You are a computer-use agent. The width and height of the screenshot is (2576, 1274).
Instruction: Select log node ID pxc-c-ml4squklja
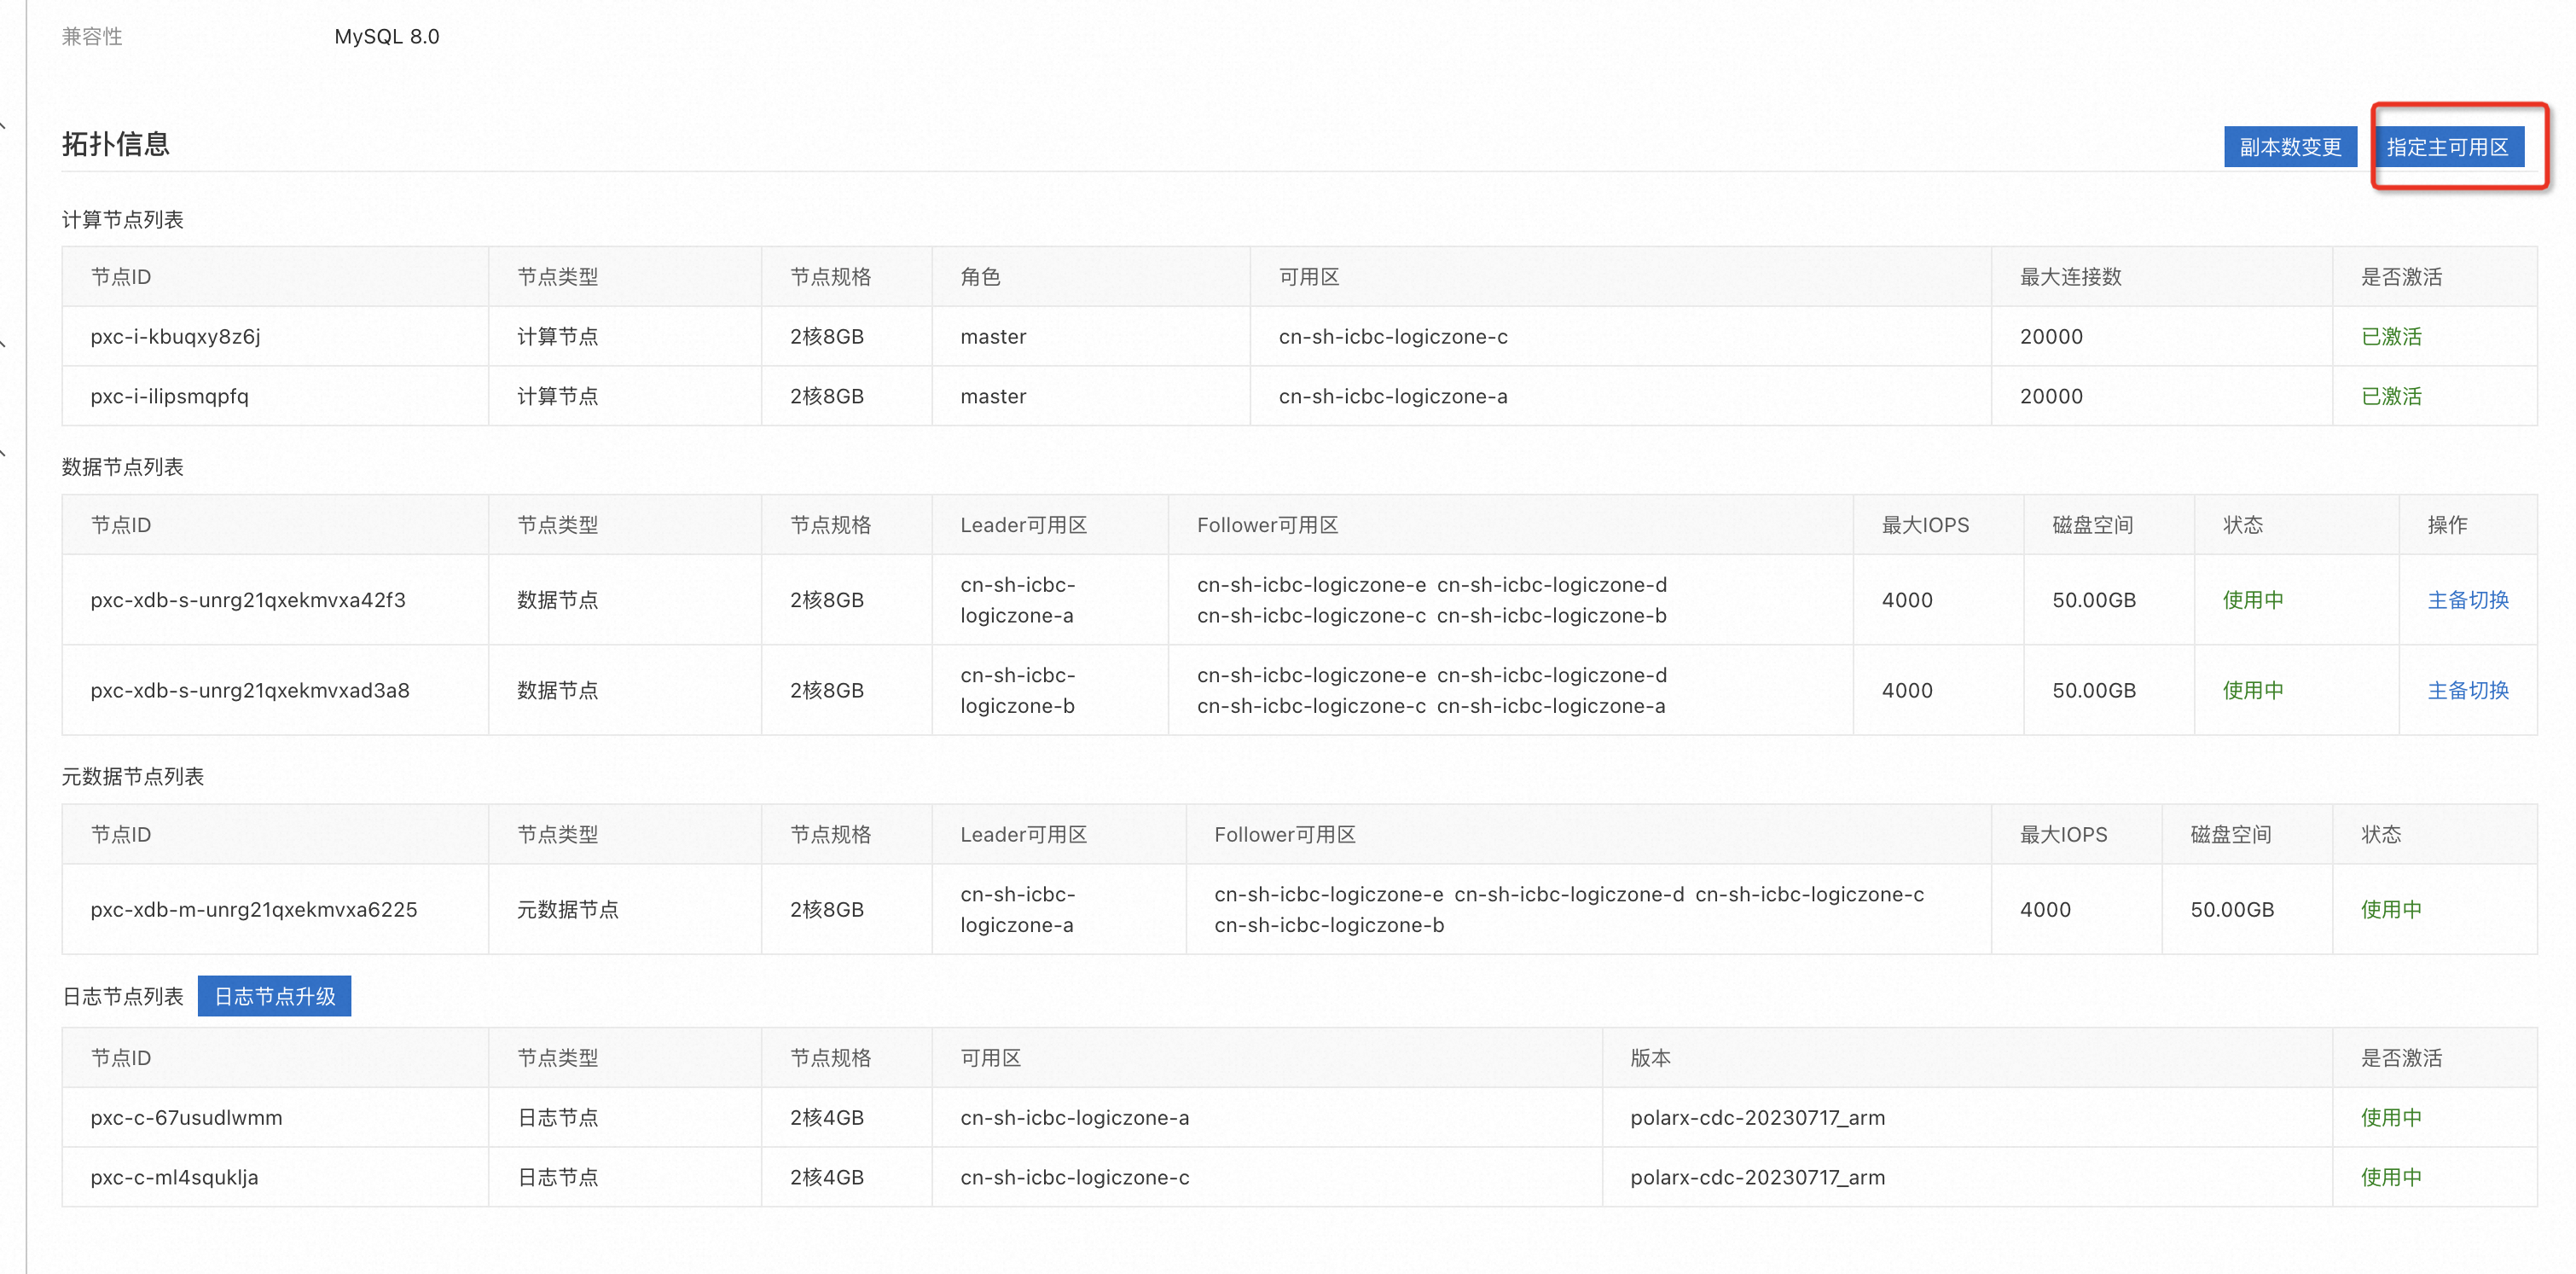[174, 1177]
